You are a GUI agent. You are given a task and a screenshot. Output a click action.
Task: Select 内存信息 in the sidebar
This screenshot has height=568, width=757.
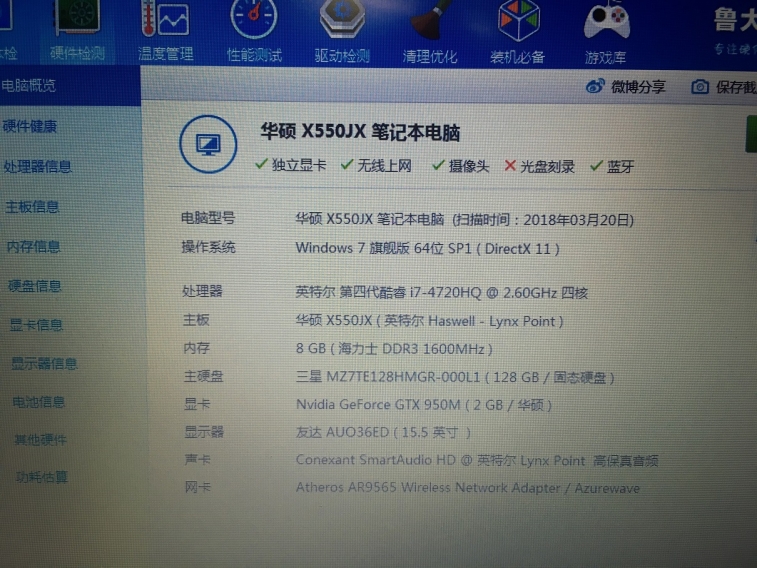(34, 247)
